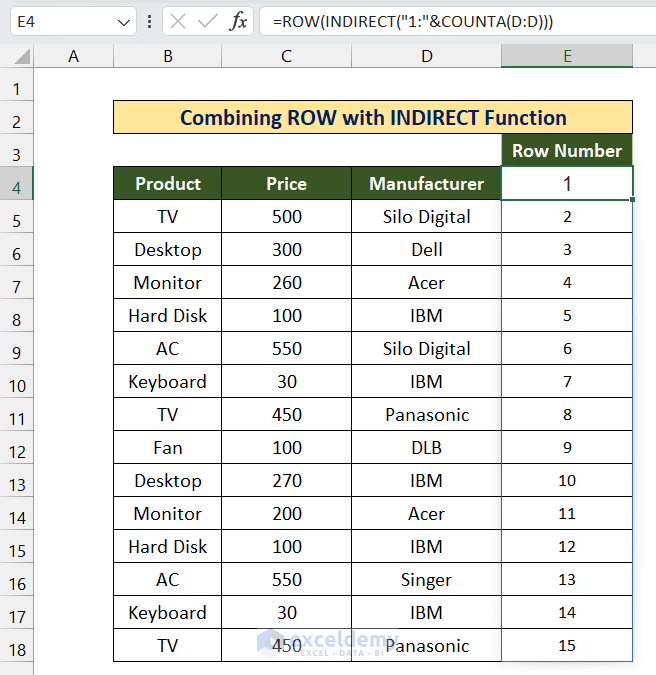The width and height of the screenshot is (656, 675).
Task: Select the cell with price 270
Action: (x=287, y=480)
